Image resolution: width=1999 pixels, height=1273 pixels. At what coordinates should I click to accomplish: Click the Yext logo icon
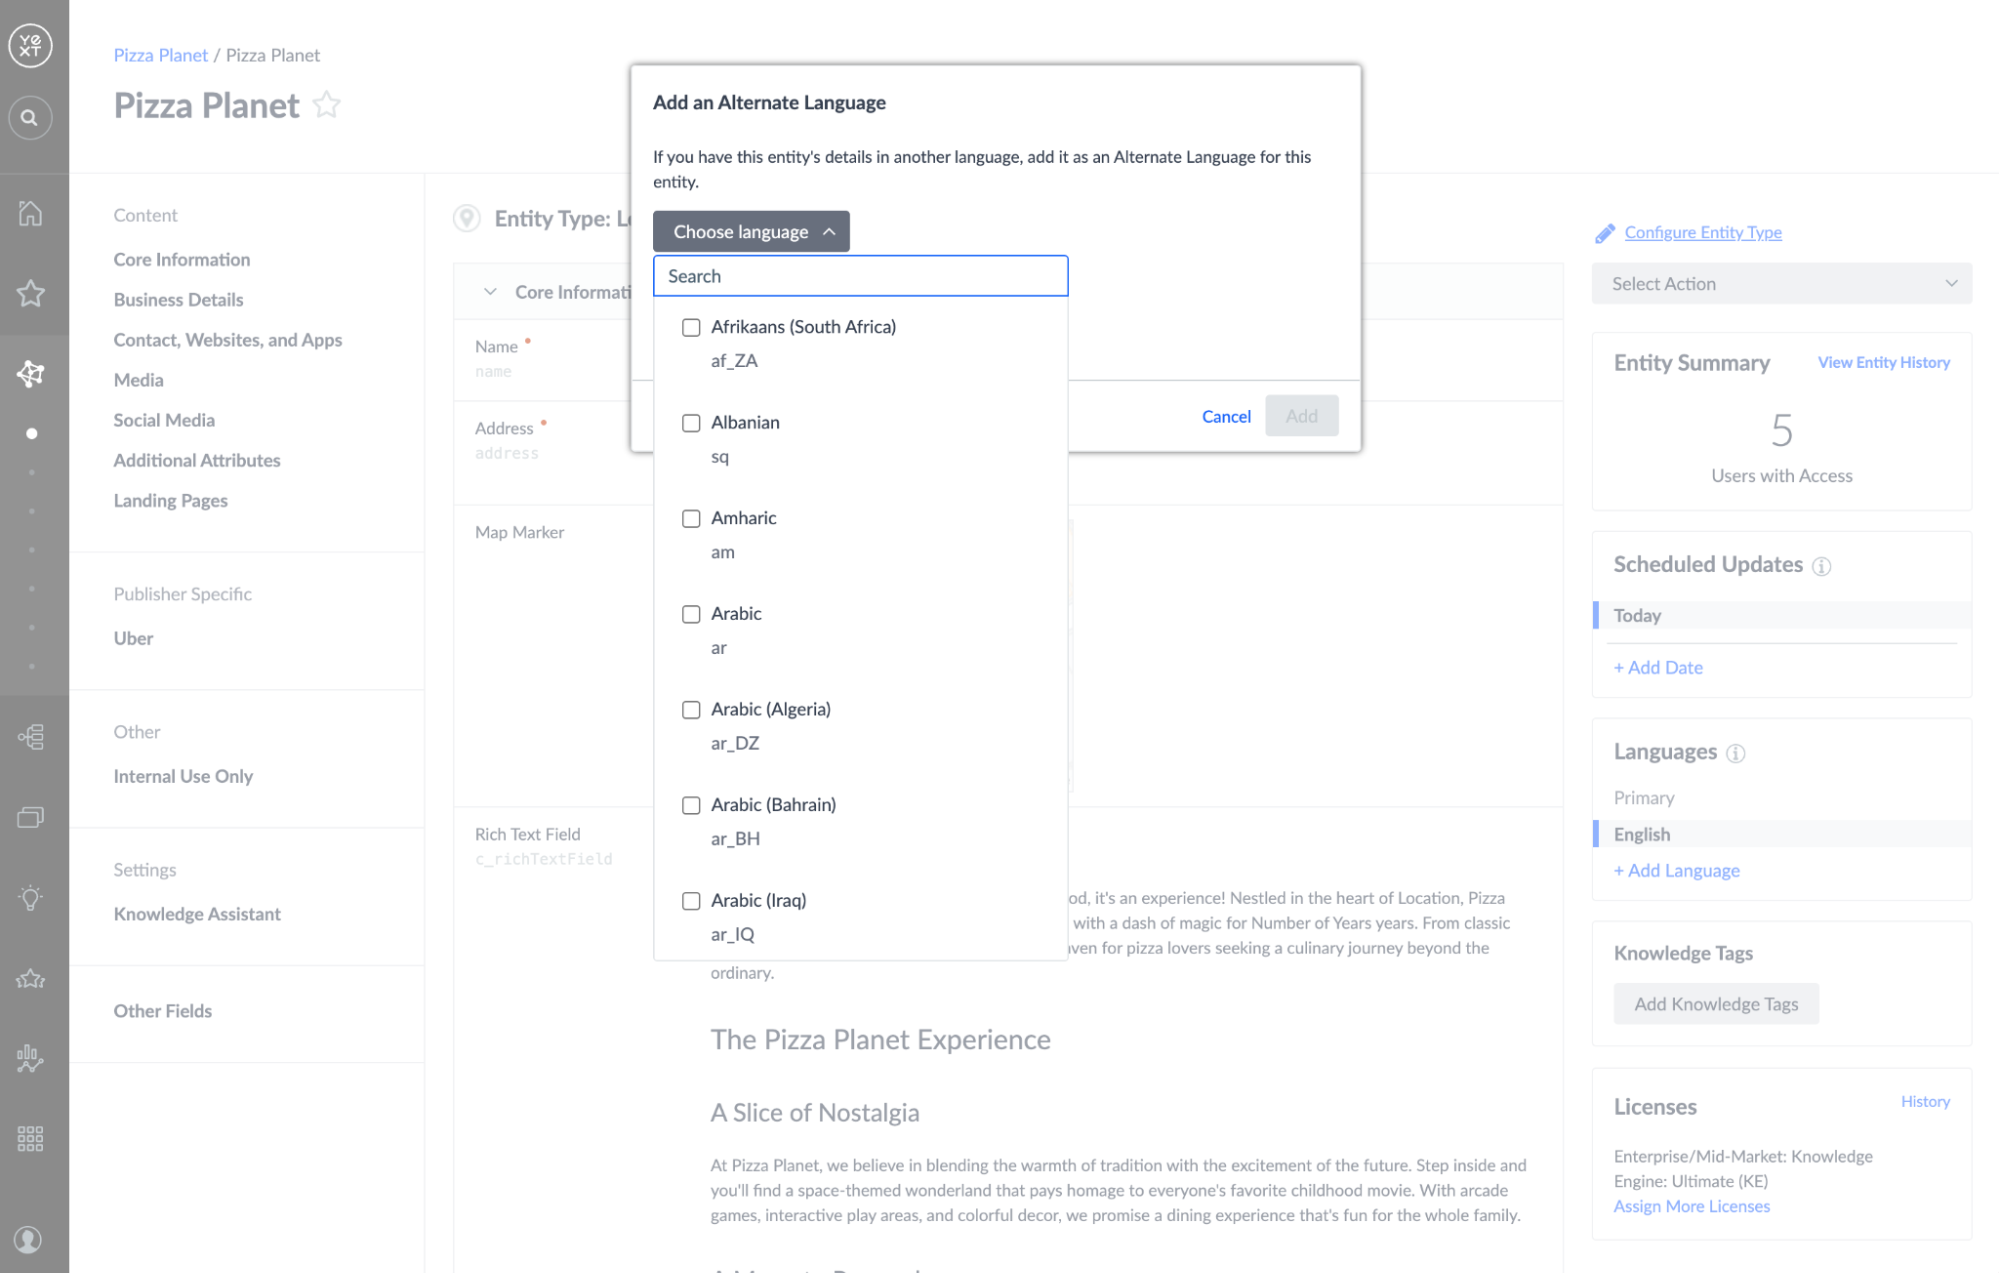[x=30, y=45]
